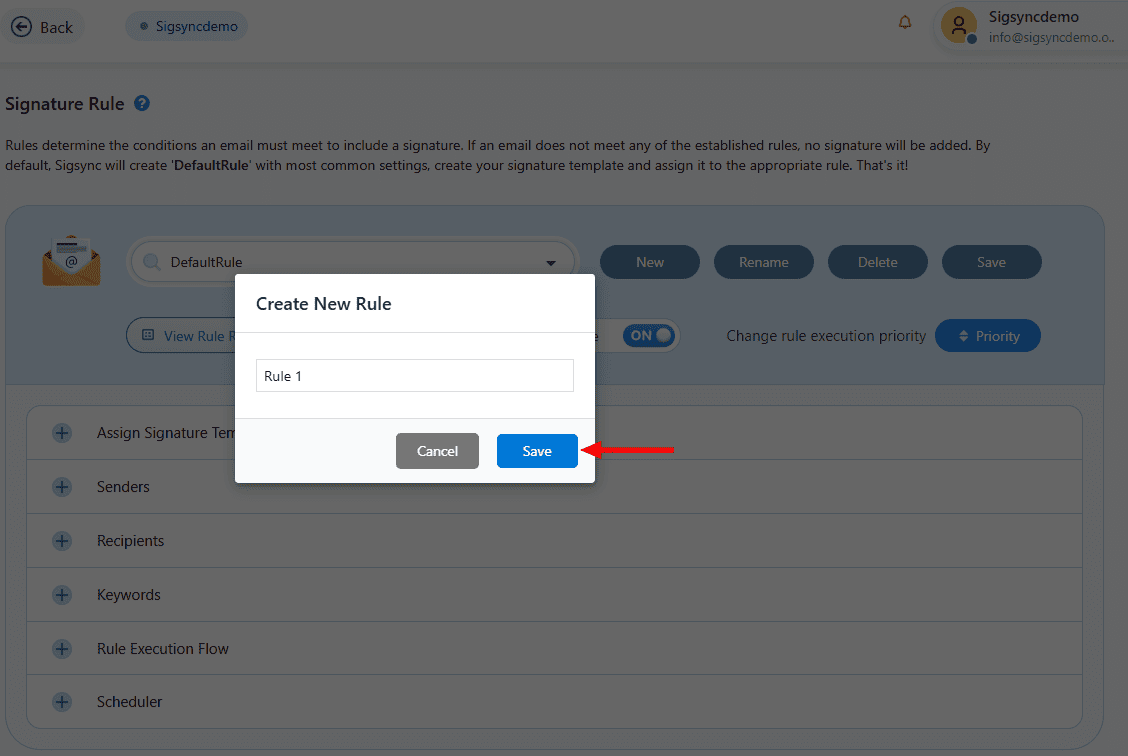
Task: Save the new rule in dialog
Action: (537, 451)
